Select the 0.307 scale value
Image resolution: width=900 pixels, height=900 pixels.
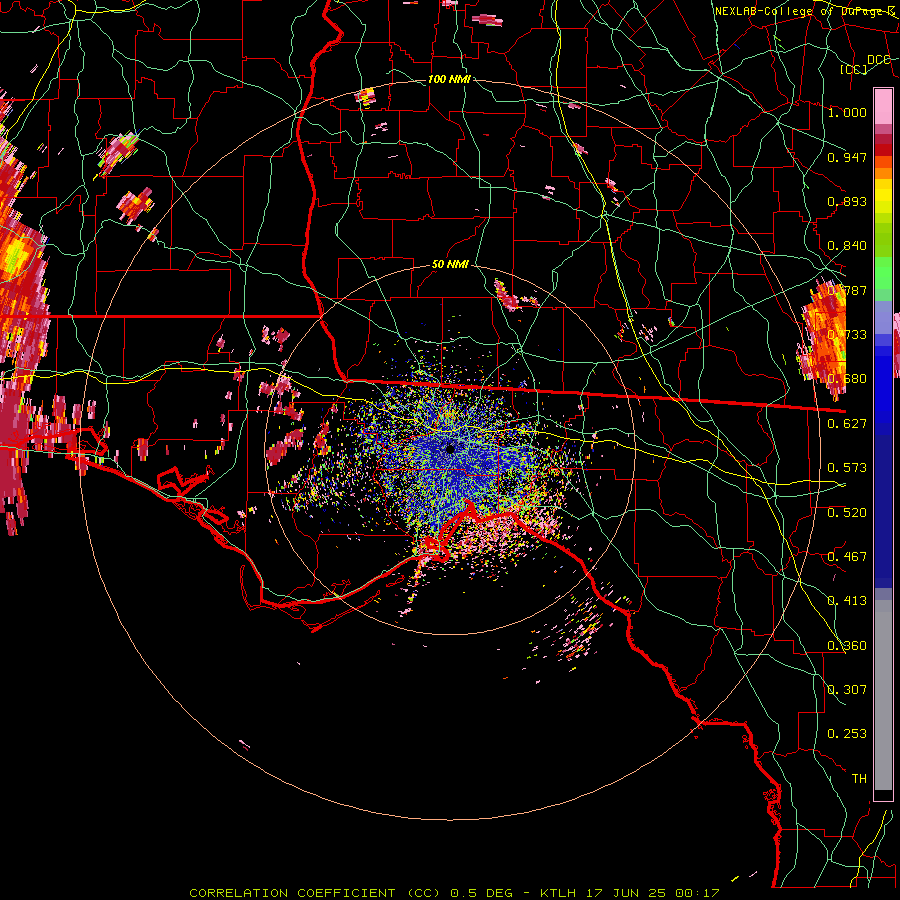(847, 689)
